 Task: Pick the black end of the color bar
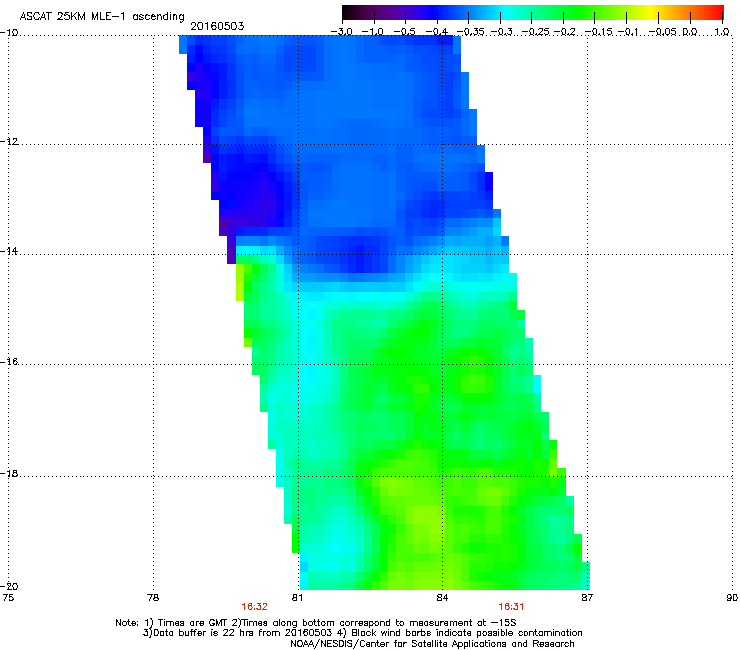click(348, 12)
